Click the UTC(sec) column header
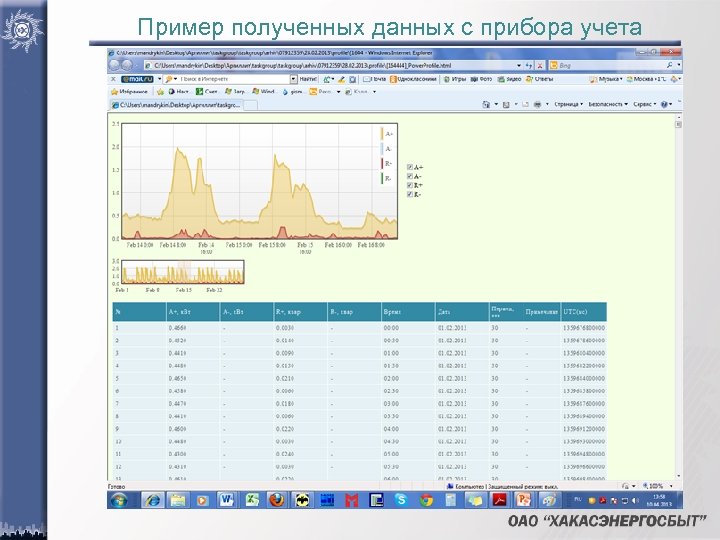The height and width of the screenshot is (540, 720). 584,312
